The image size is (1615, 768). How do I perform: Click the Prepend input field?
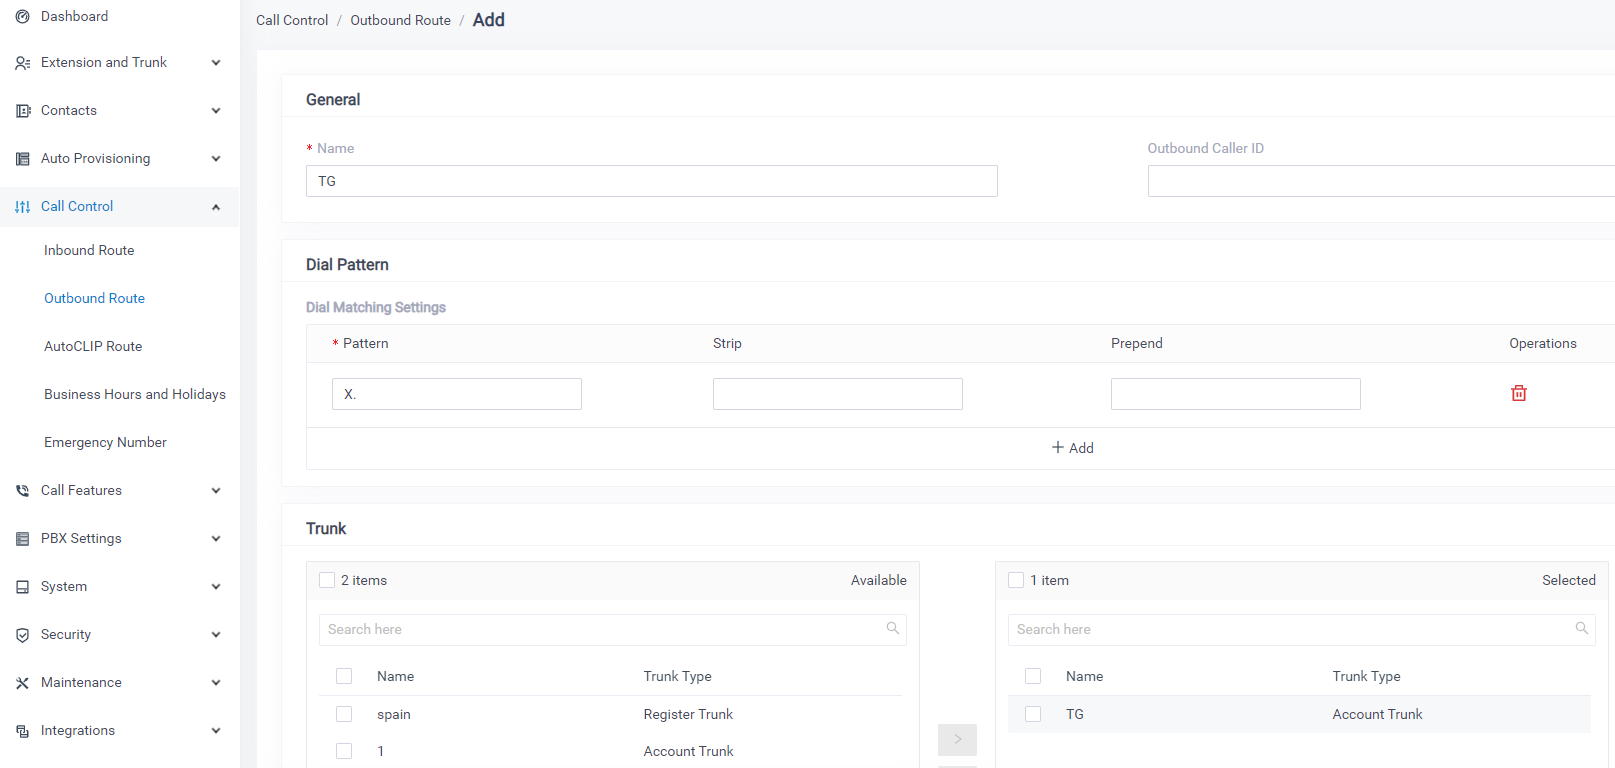[x=1236, y=394]
